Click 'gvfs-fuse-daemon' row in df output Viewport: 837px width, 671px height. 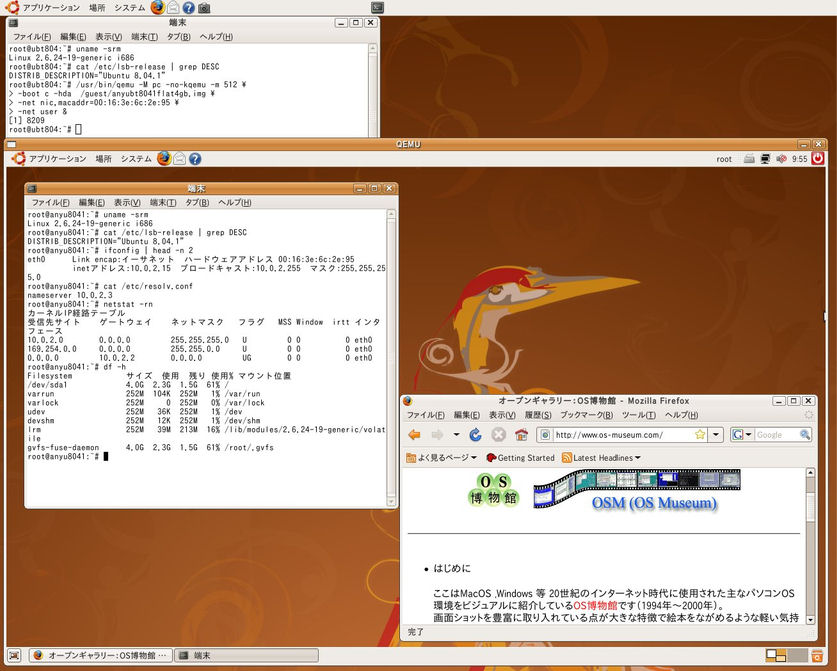151,447
